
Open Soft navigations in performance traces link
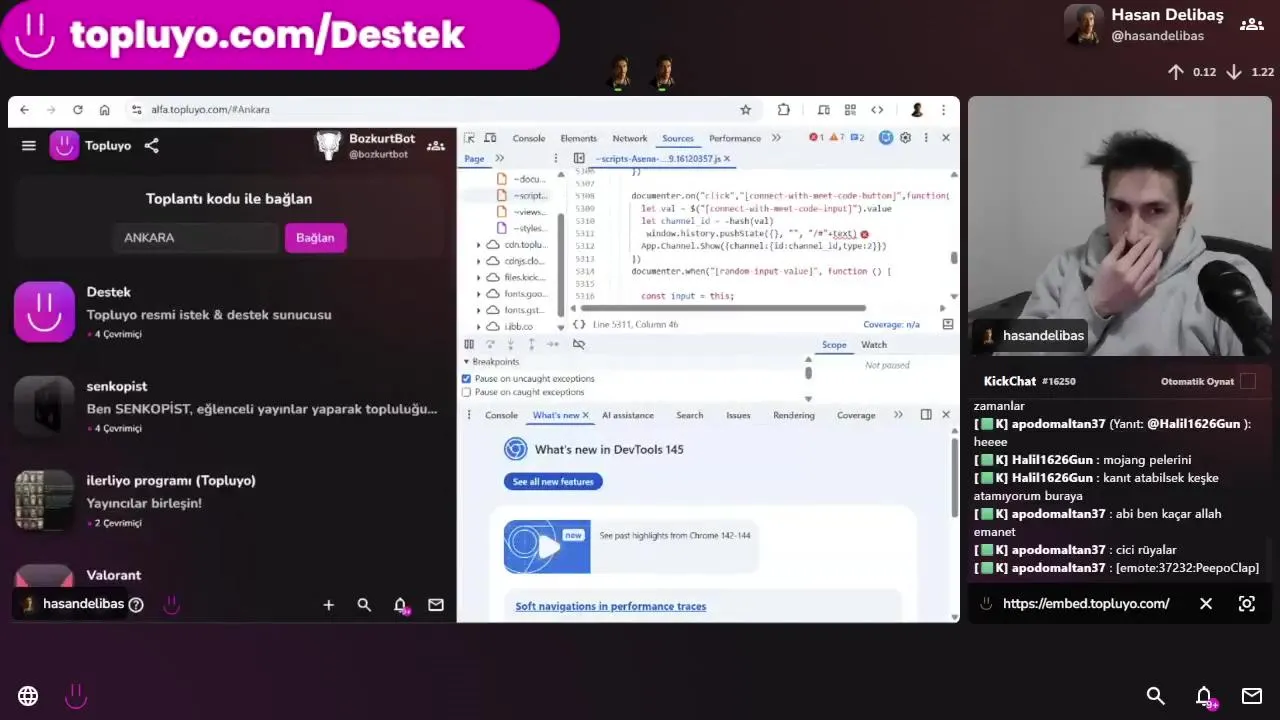[611, 607]
